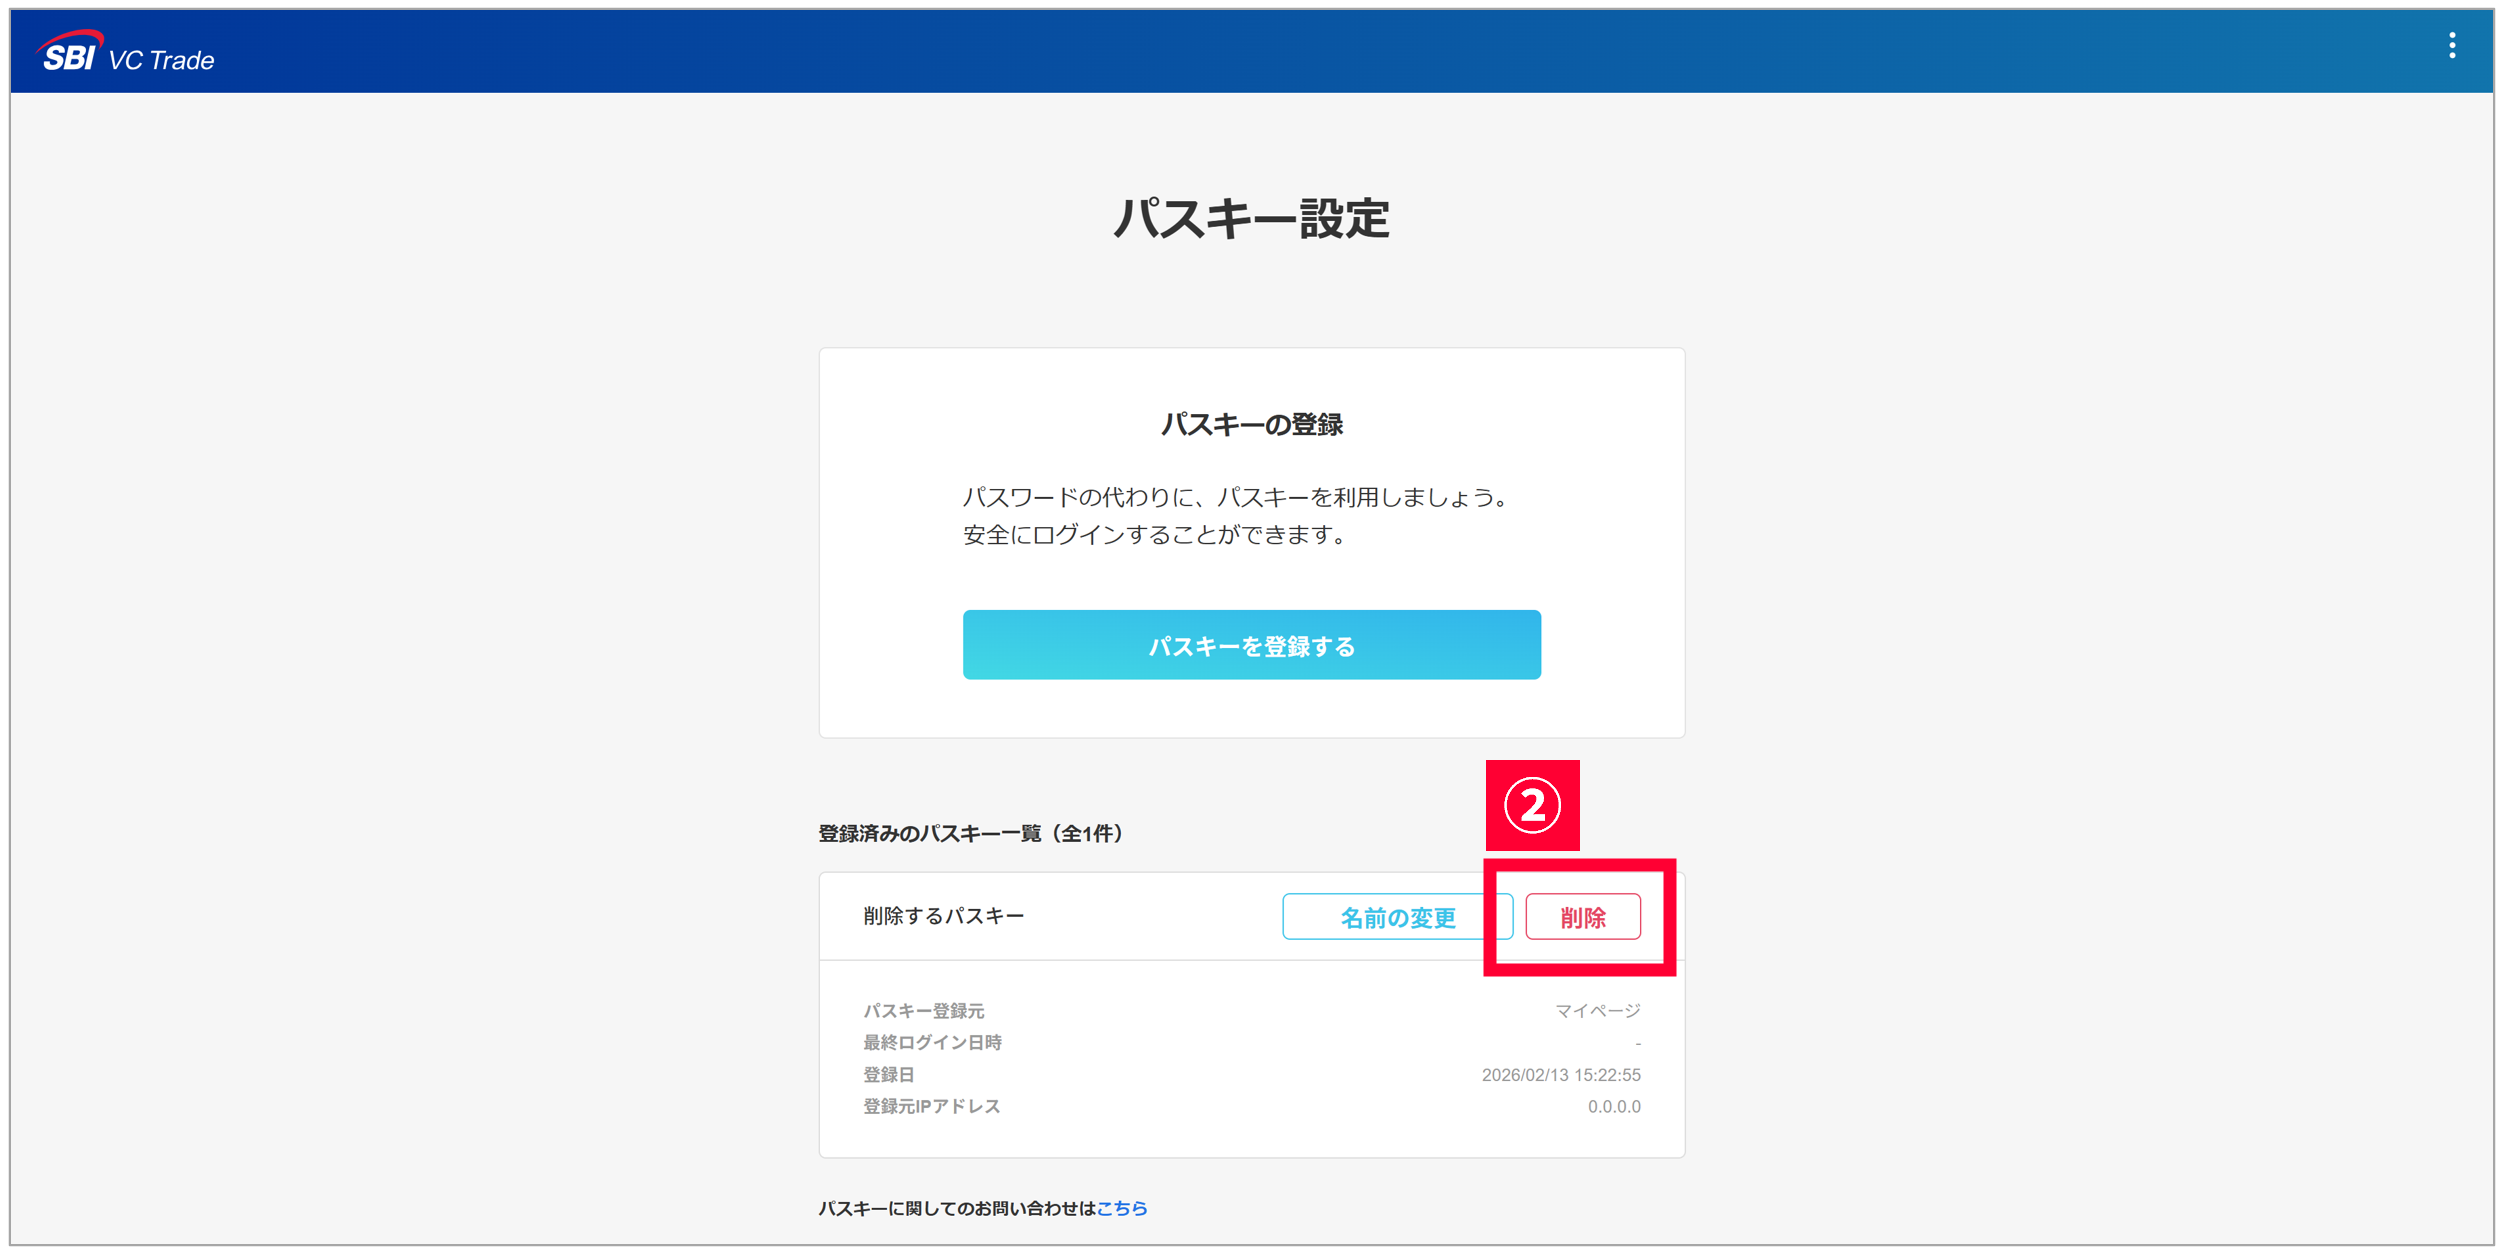Click the red circled number 2 marker

click(1531, 806)
